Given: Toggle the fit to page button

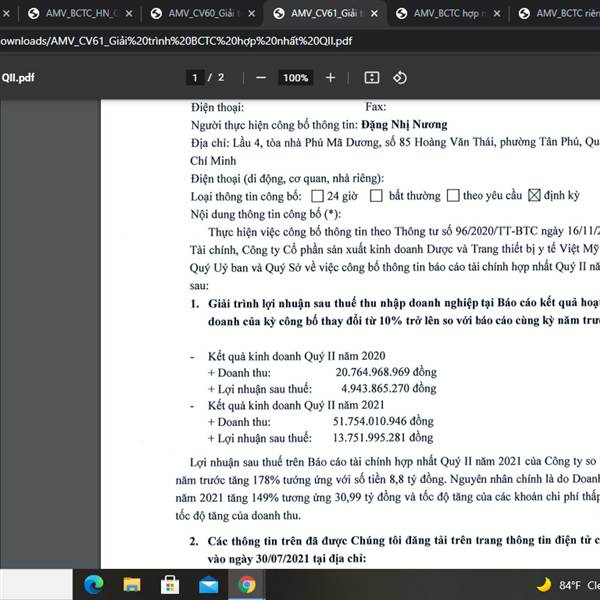Looking at the screenshot, I should pos(372,78).
